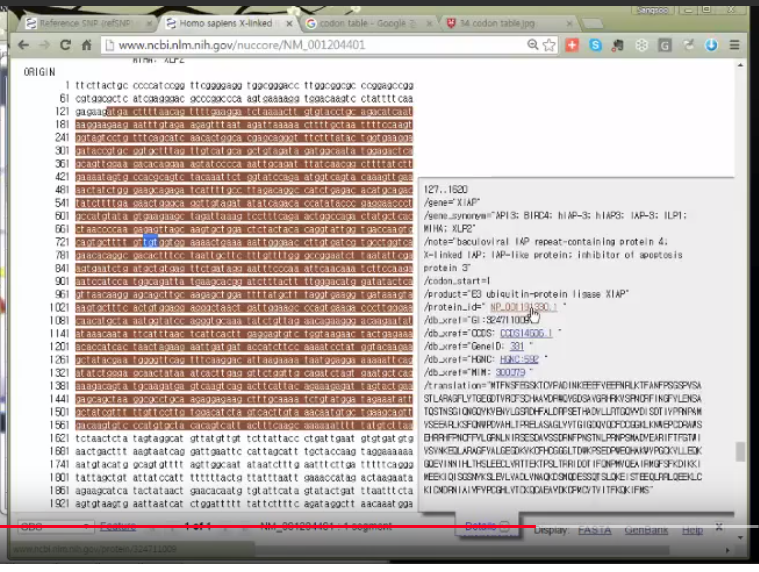Image resolution: width=759 pixels, height=572 pixels.
Task: Click the gray G extension icon
Action: [x=665, y=45]
